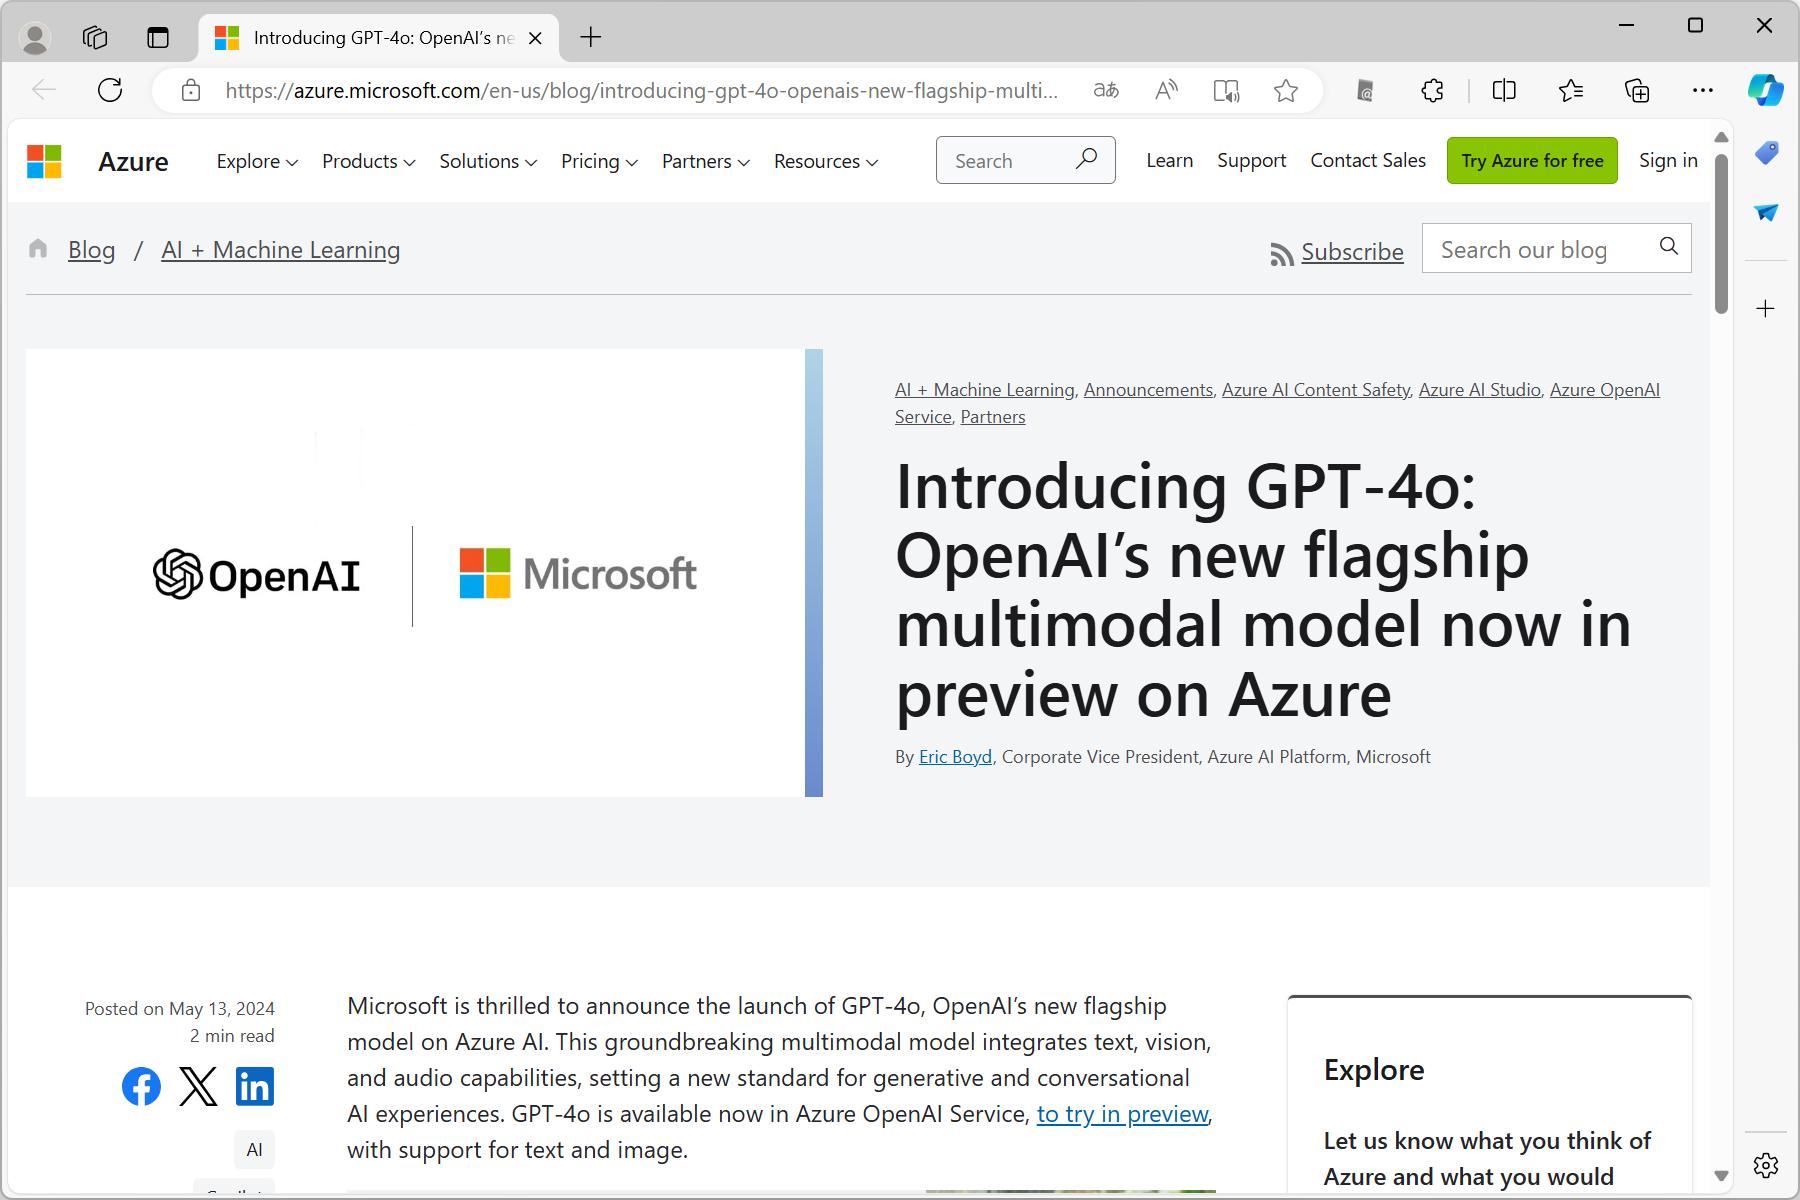
Task: Expand the Partners dropdown menu
Action: pyautogui.click(x=705, y=161)
